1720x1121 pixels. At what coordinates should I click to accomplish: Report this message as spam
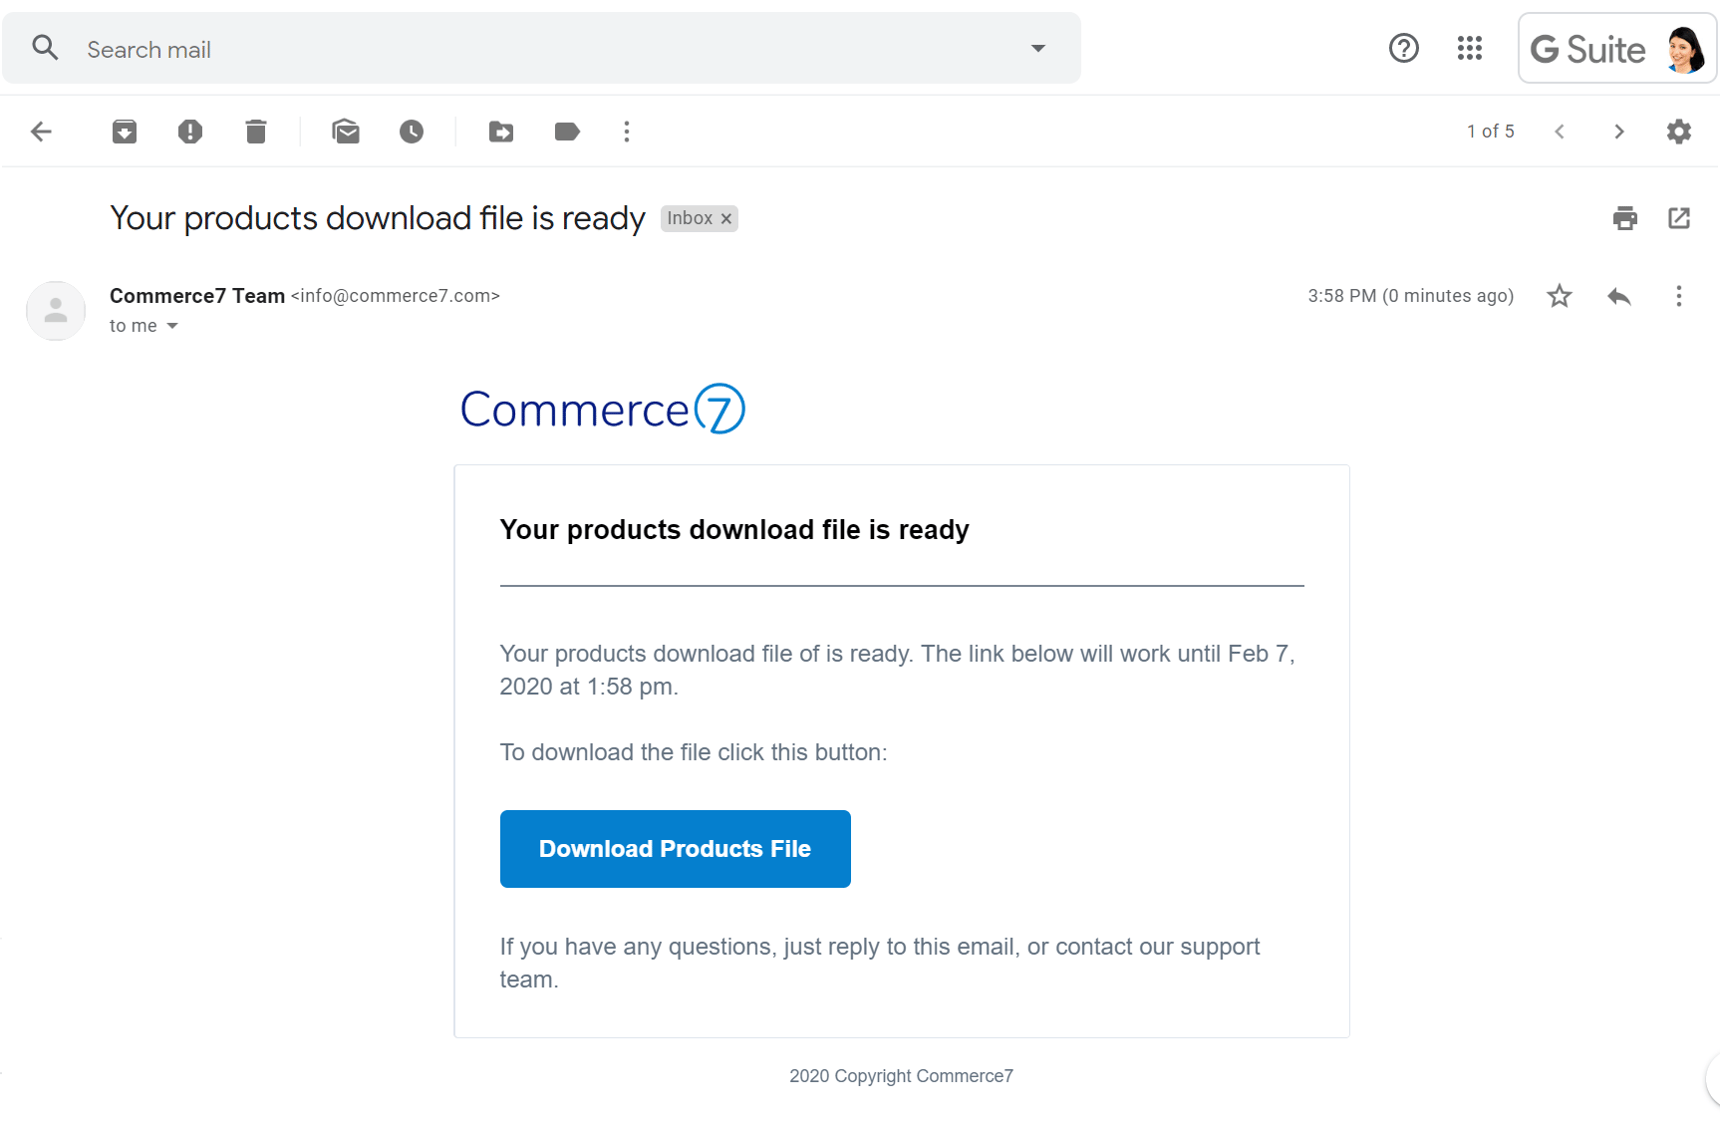190,132
